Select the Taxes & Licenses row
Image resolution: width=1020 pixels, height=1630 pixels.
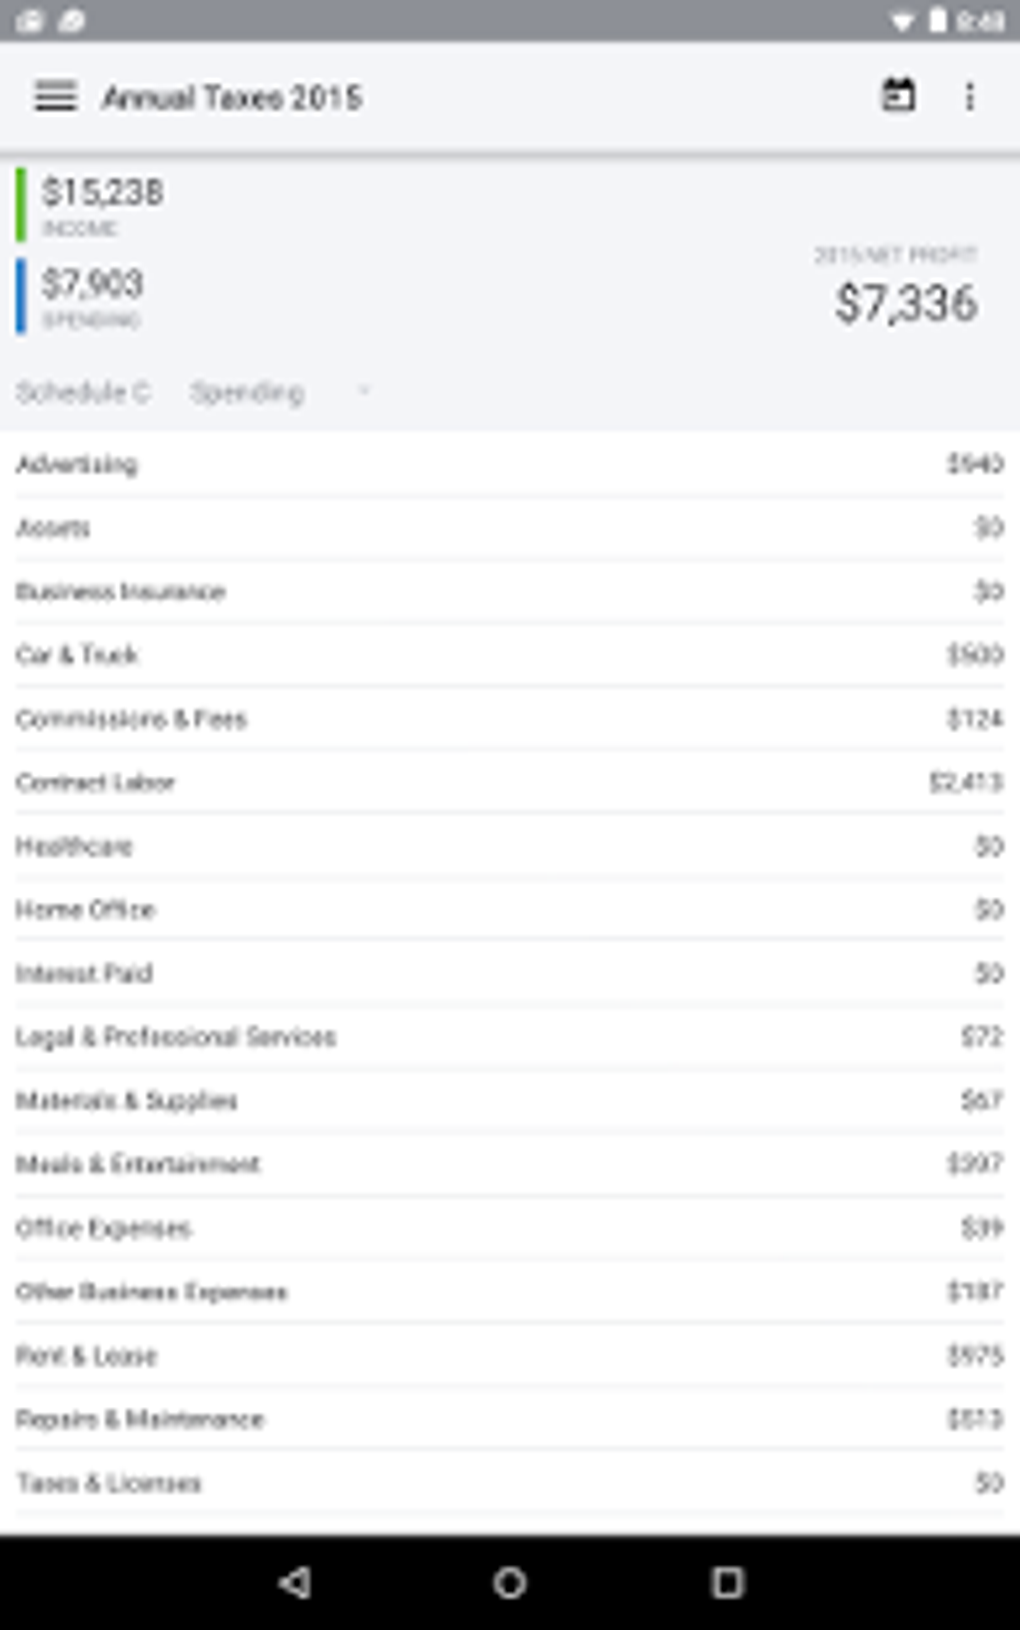pyautogui.click(x=510, y=1483)
